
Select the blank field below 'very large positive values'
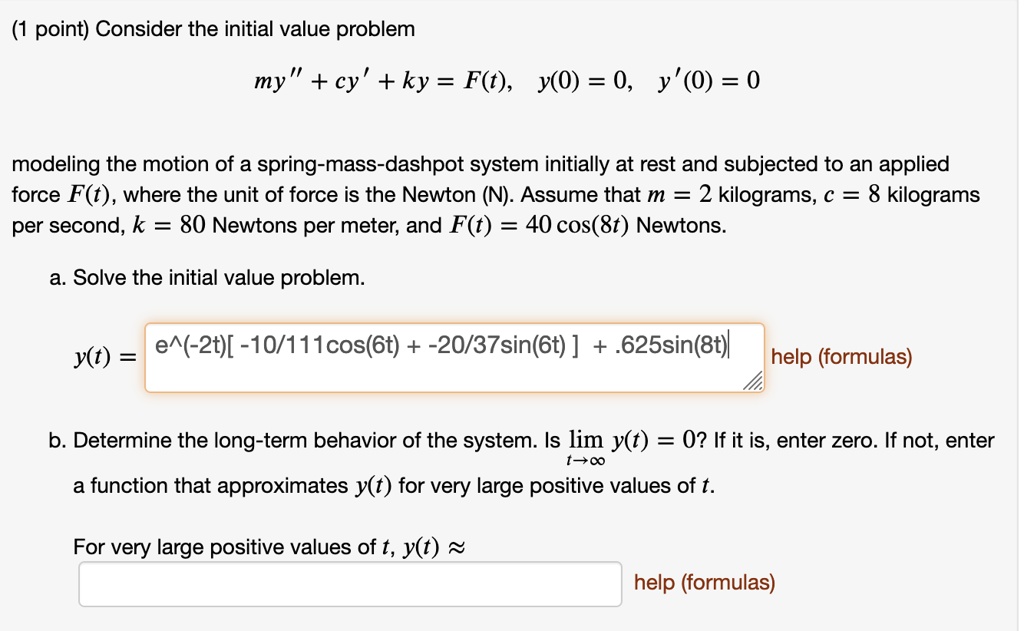tap(349, 582)
